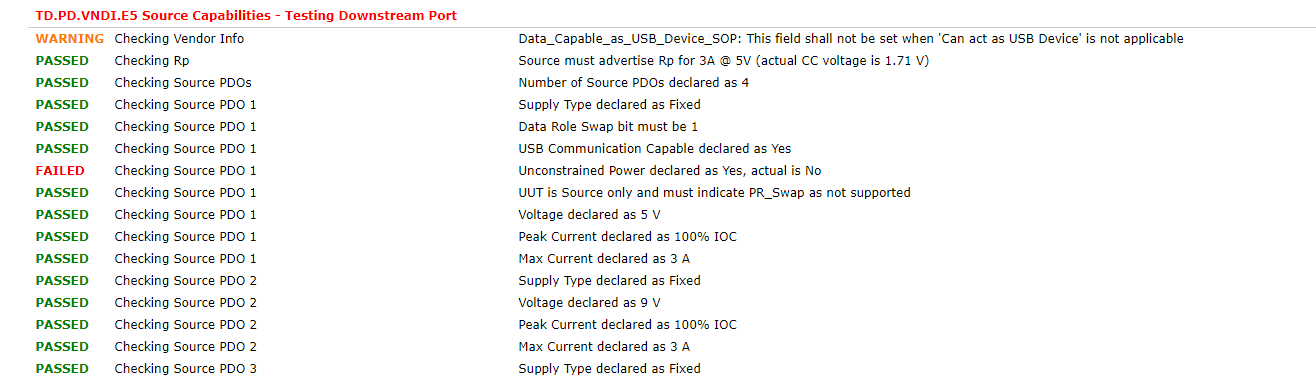Select the Checking Source PDO 1 failed row

185,170
